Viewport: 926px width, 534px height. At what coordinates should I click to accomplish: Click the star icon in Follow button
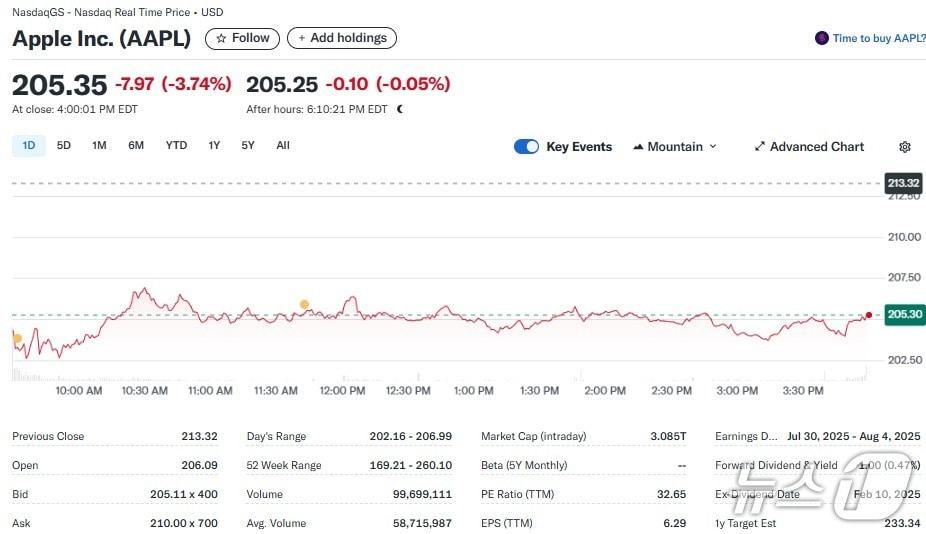[x=221, y=38]
